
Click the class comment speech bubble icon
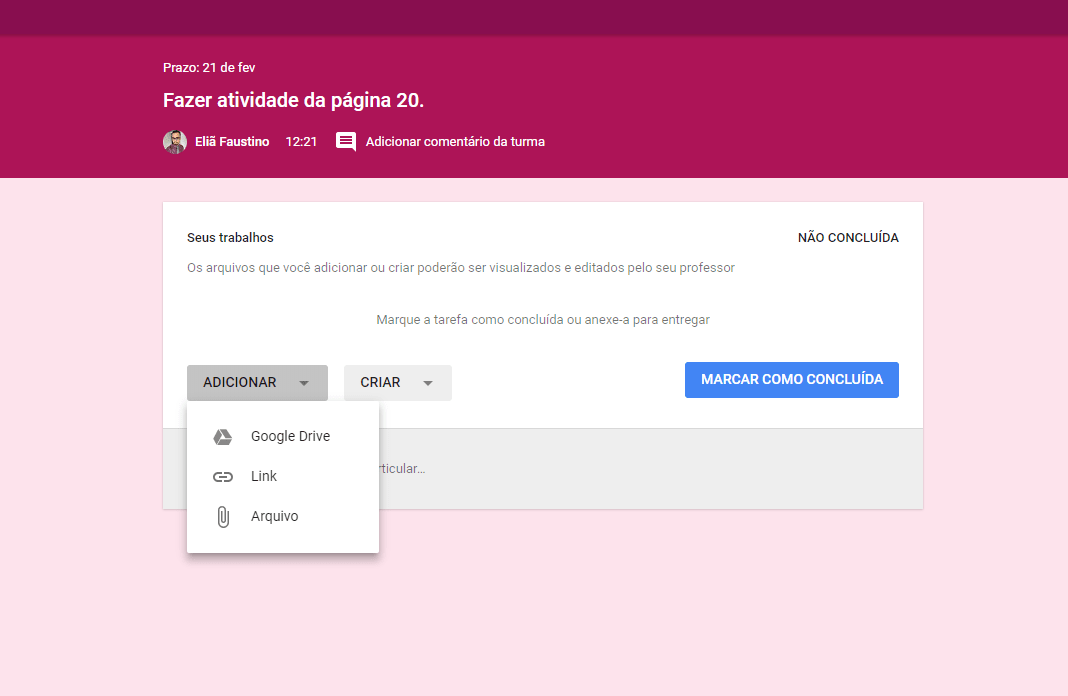346,142
